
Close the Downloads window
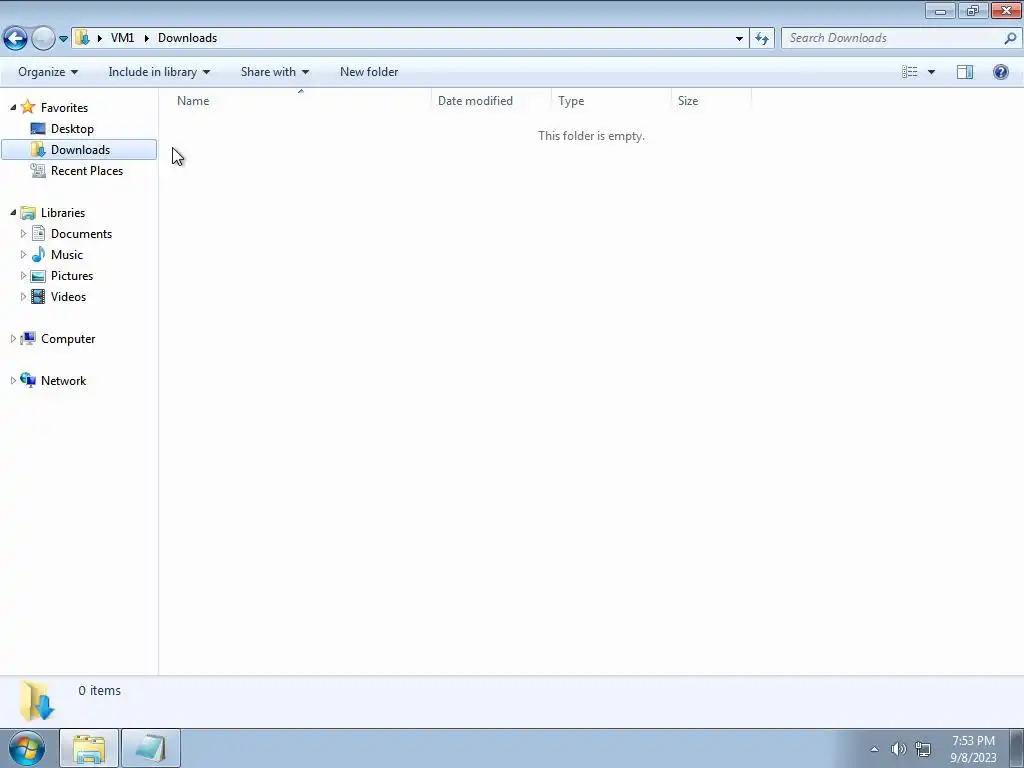pos(1006,10)
